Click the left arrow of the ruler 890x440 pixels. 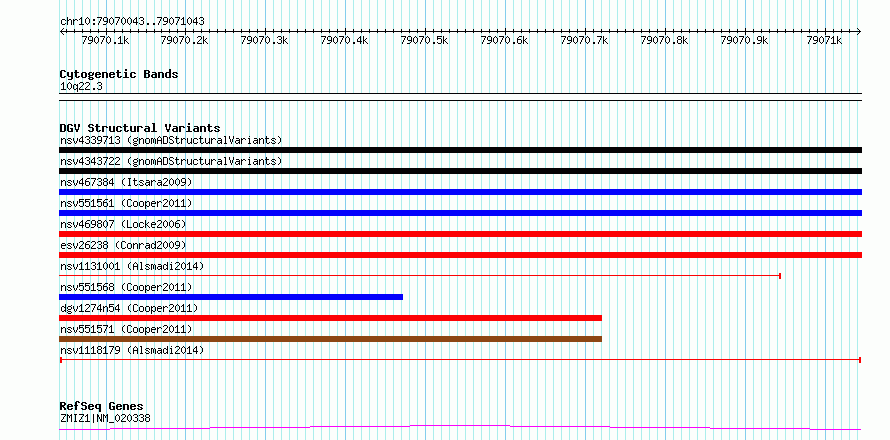click(x=62, y=31)
